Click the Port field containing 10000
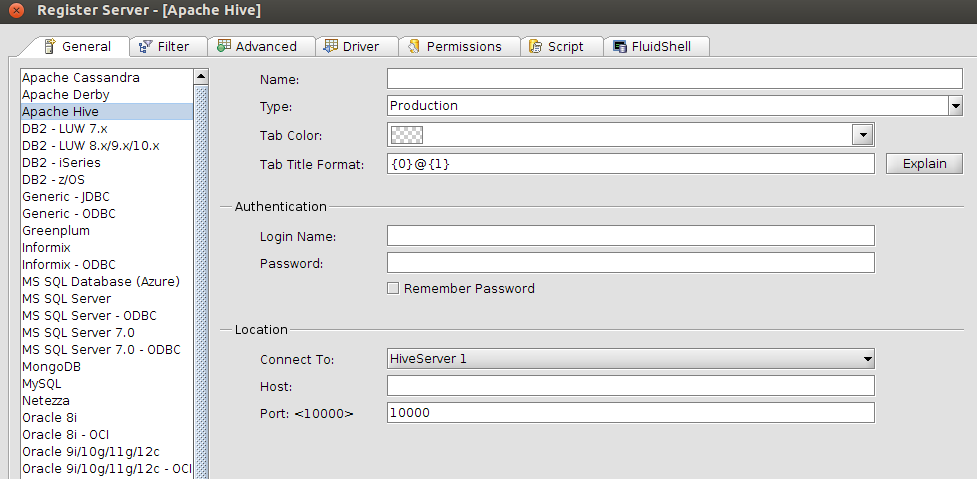977x479 pixels. (631, 412)
